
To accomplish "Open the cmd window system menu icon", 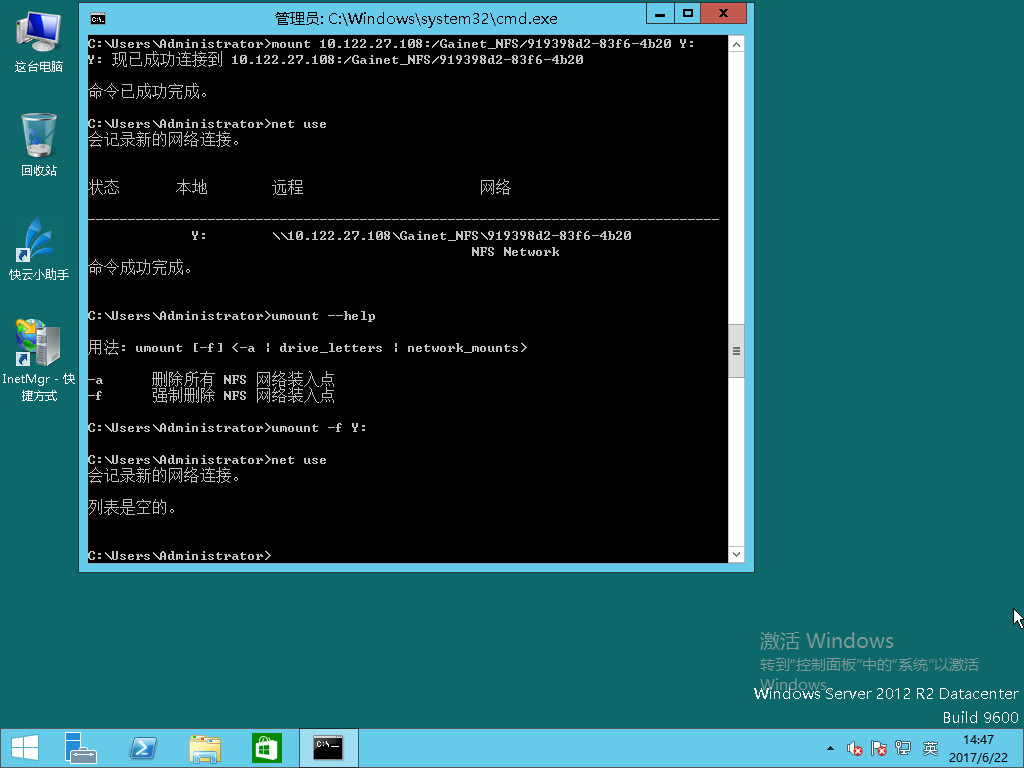I will coord(97,18).
